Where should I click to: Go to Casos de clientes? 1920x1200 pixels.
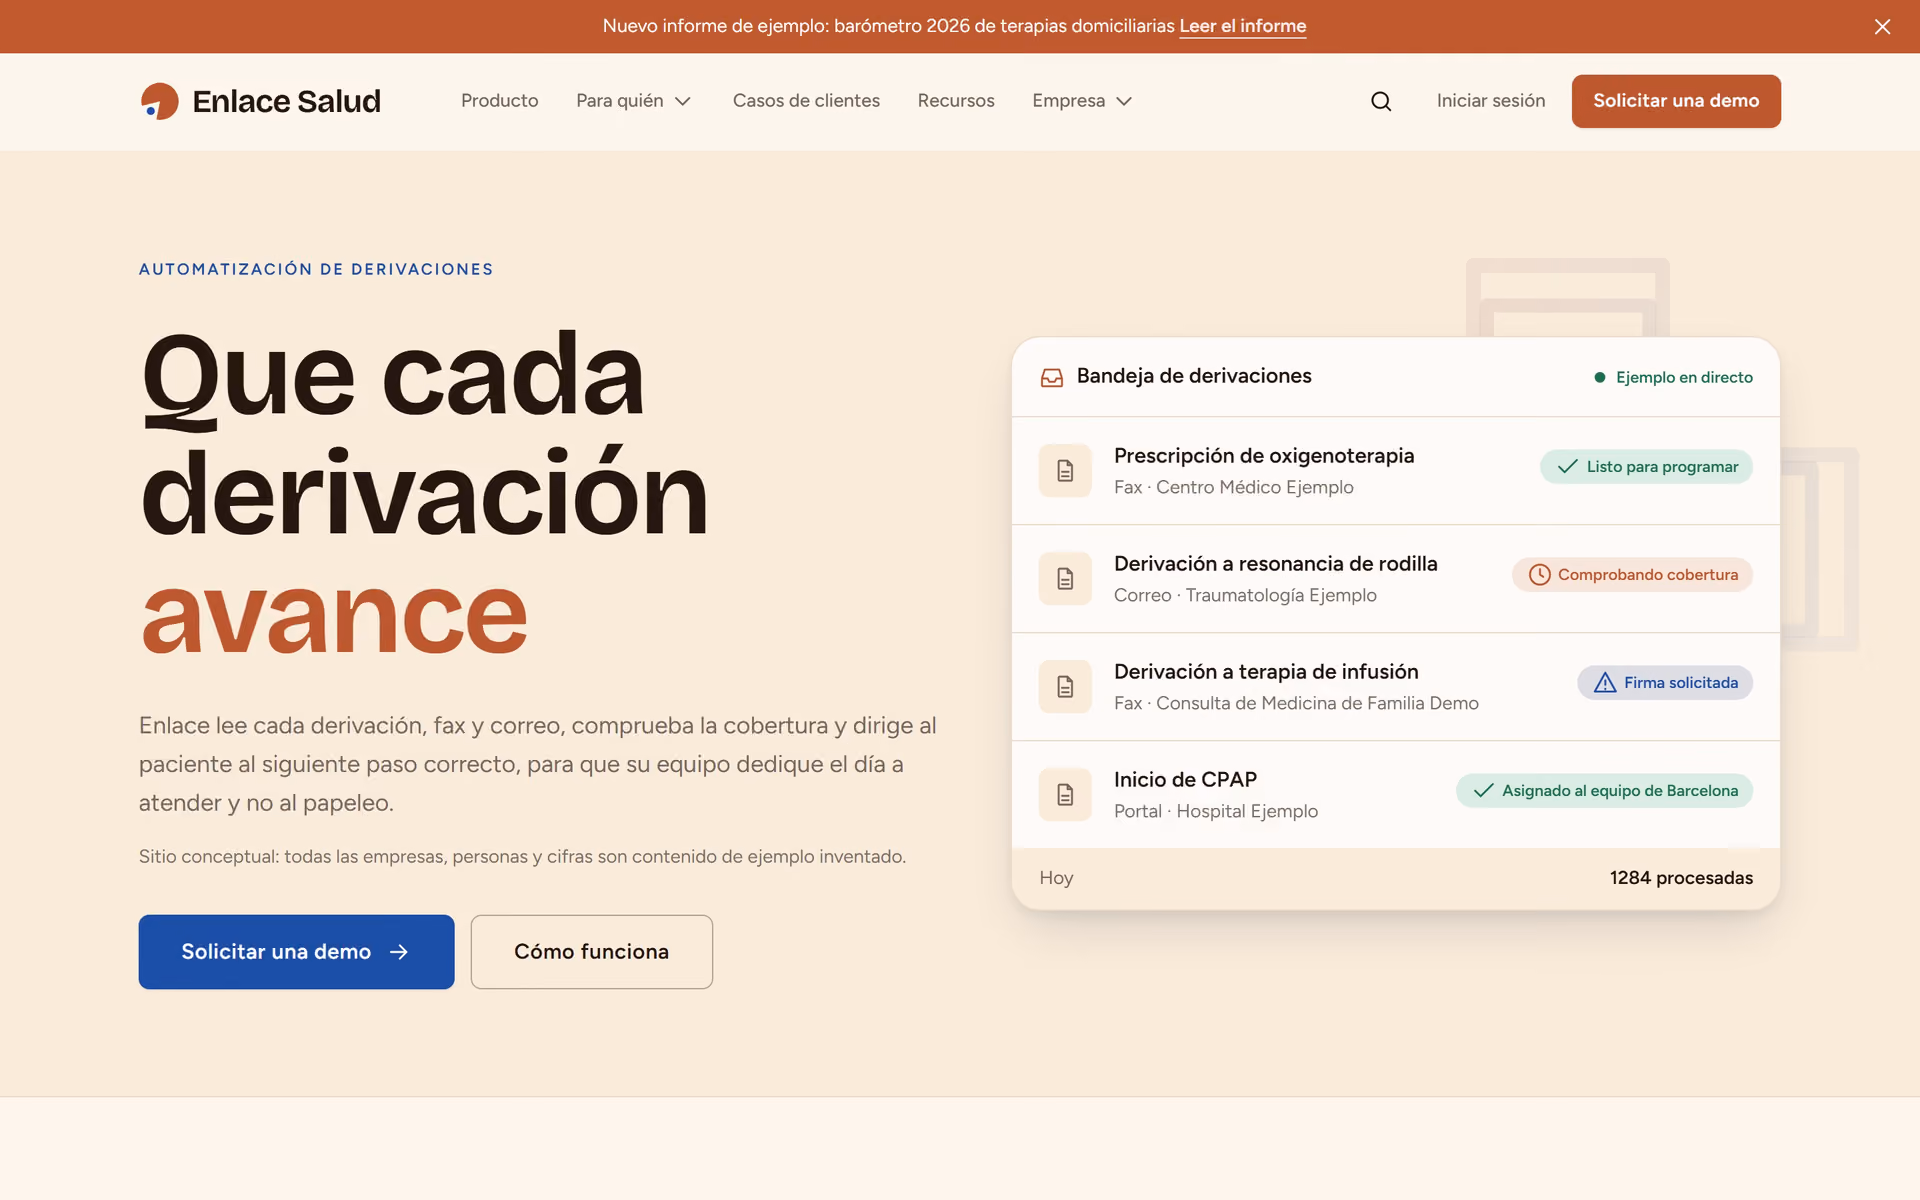pyautogui.click(x=806, y=101)
